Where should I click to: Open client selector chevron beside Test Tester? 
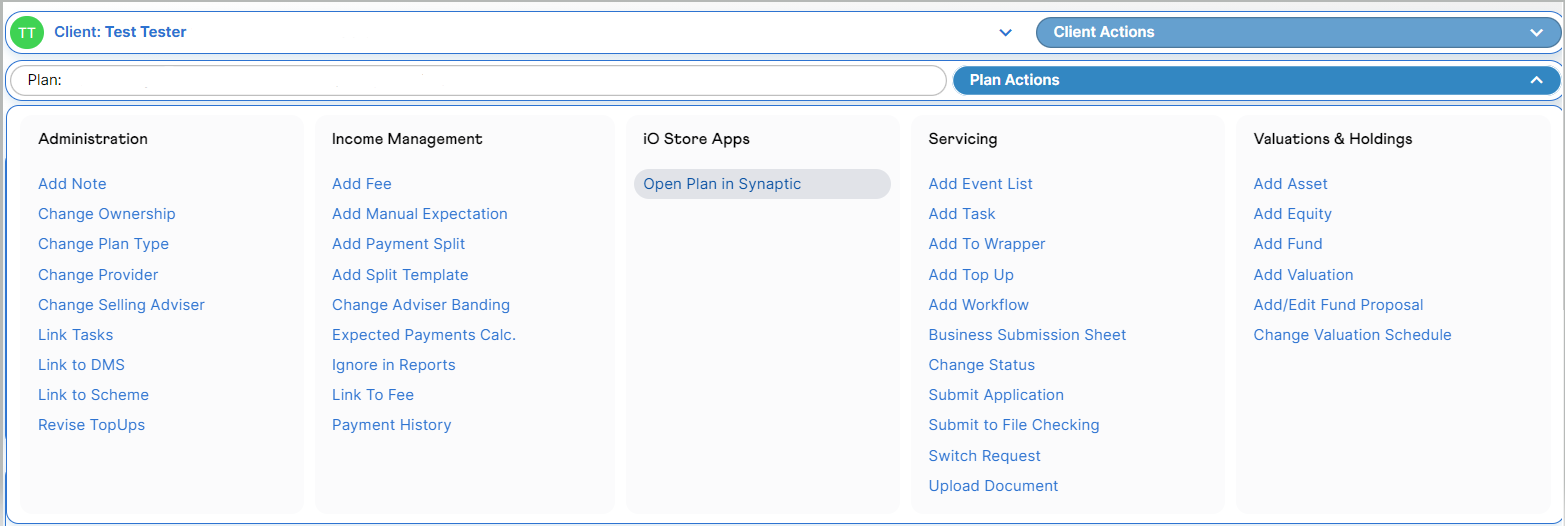pyautogui.click(x=1006, y=33)
